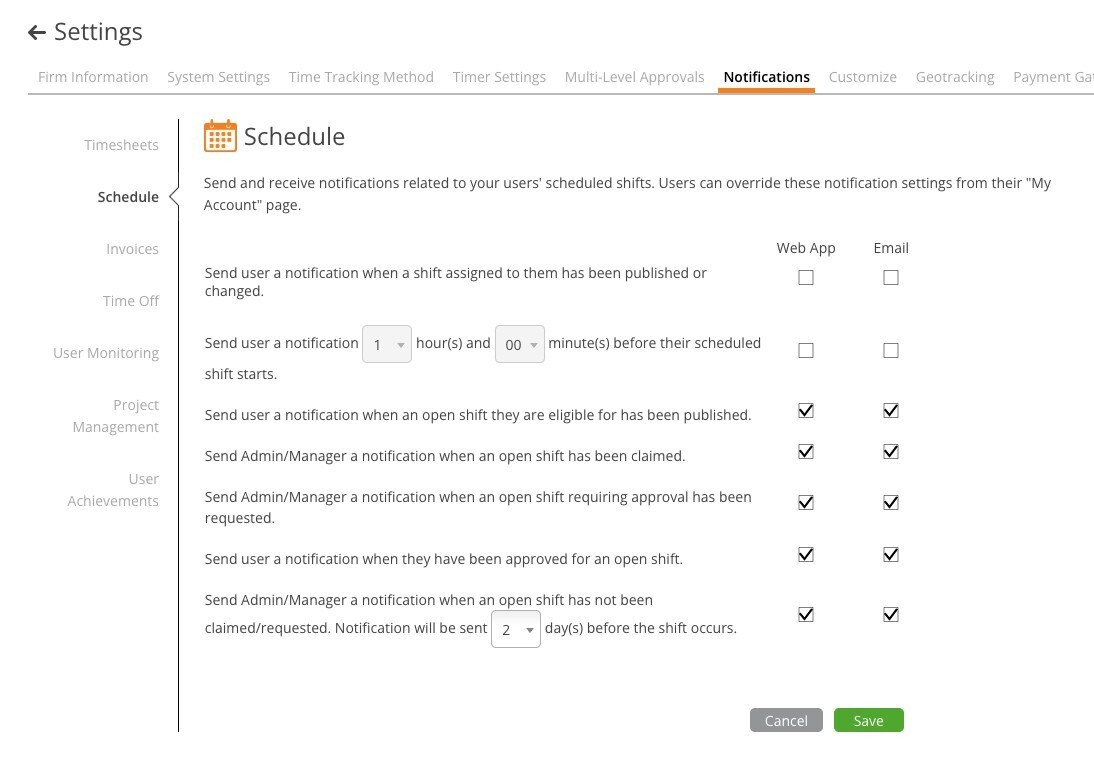The image size is (1094, 761).
Task: Enable Email reminder before scheduled shift starts
Action: pyautogui.click(x=891, y=350)
